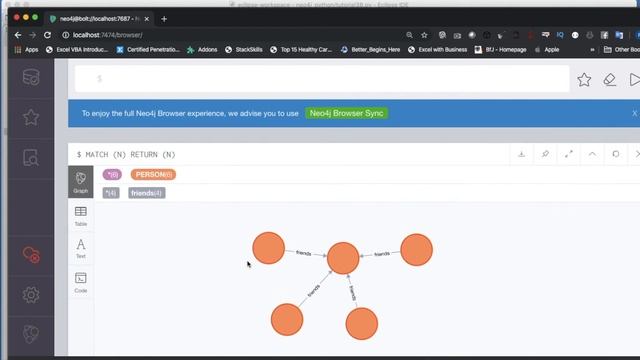Pin the MATCH result frame
Image resolution: width=640 pixels, height=360 pixels.
545,154
